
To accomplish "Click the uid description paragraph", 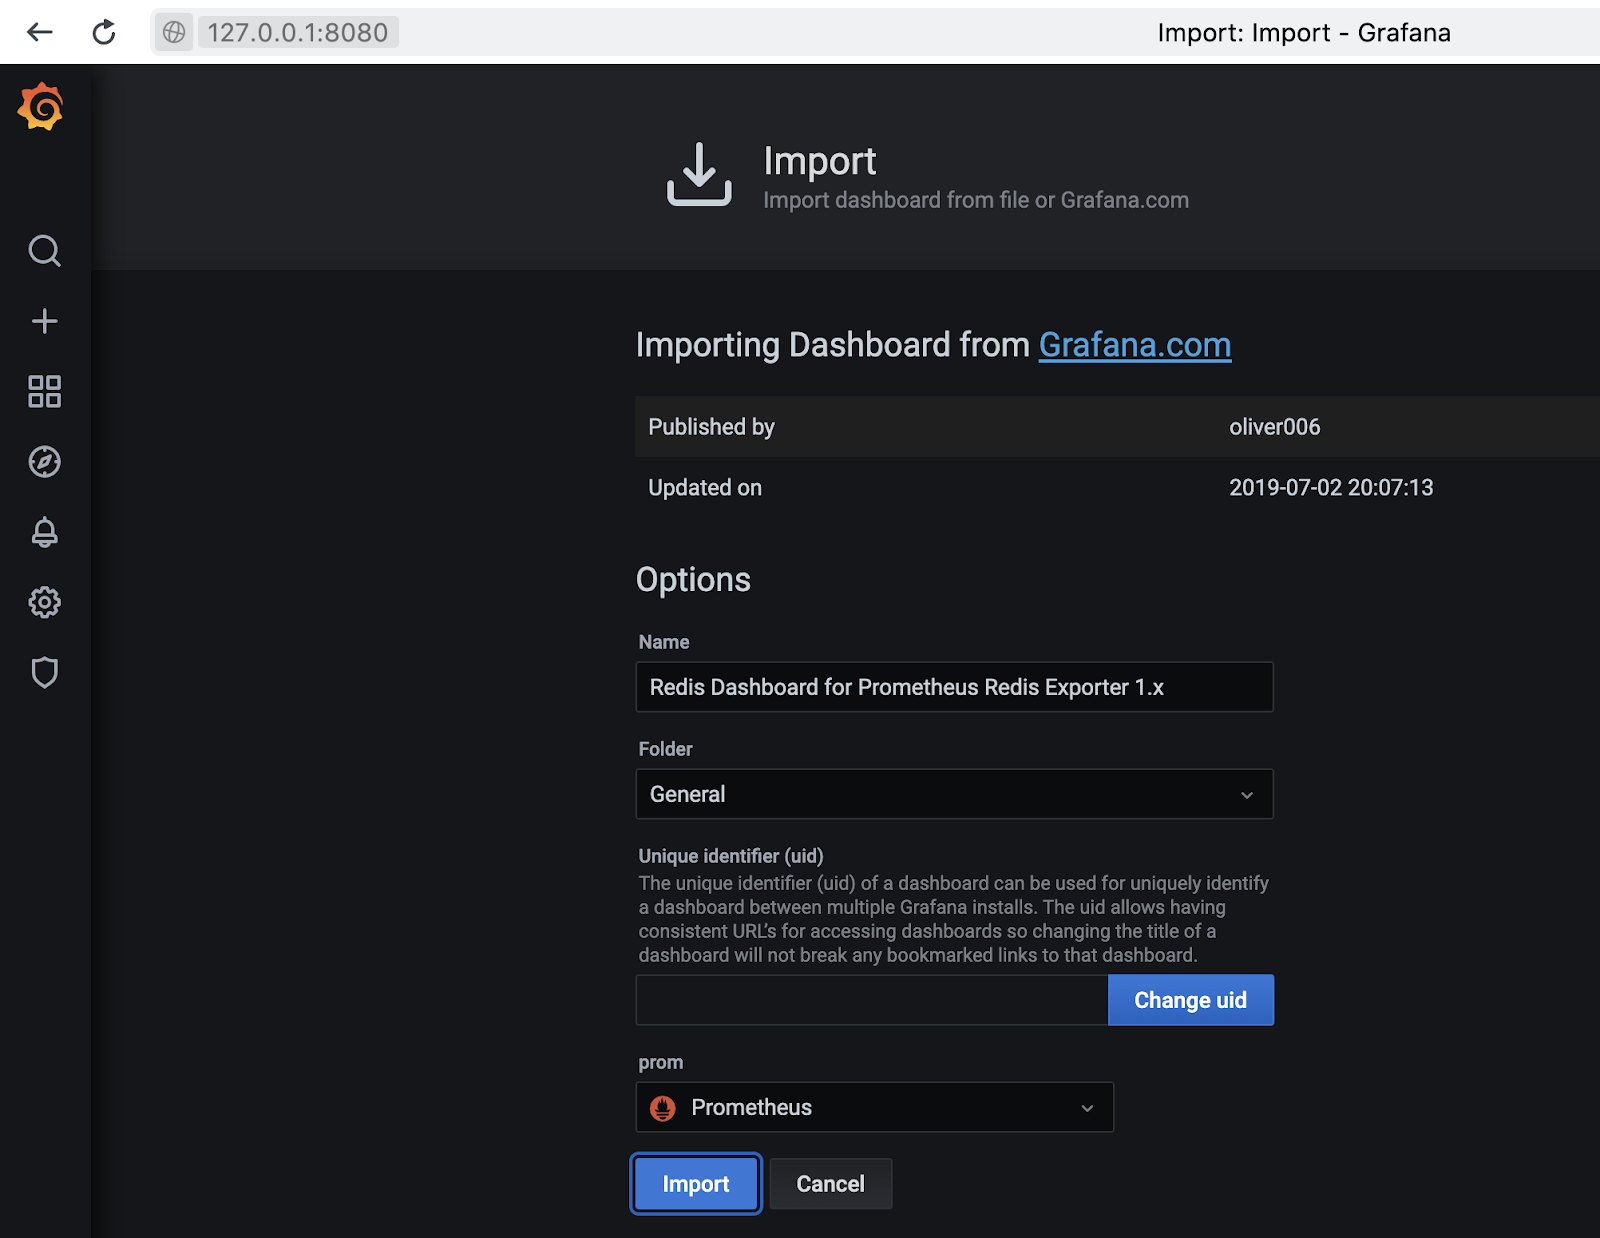I will 954,919.
